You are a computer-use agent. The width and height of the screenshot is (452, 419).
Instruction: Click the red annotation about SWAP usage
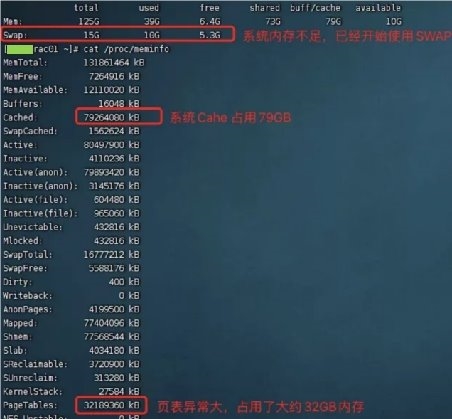click(x=347, y=36)
